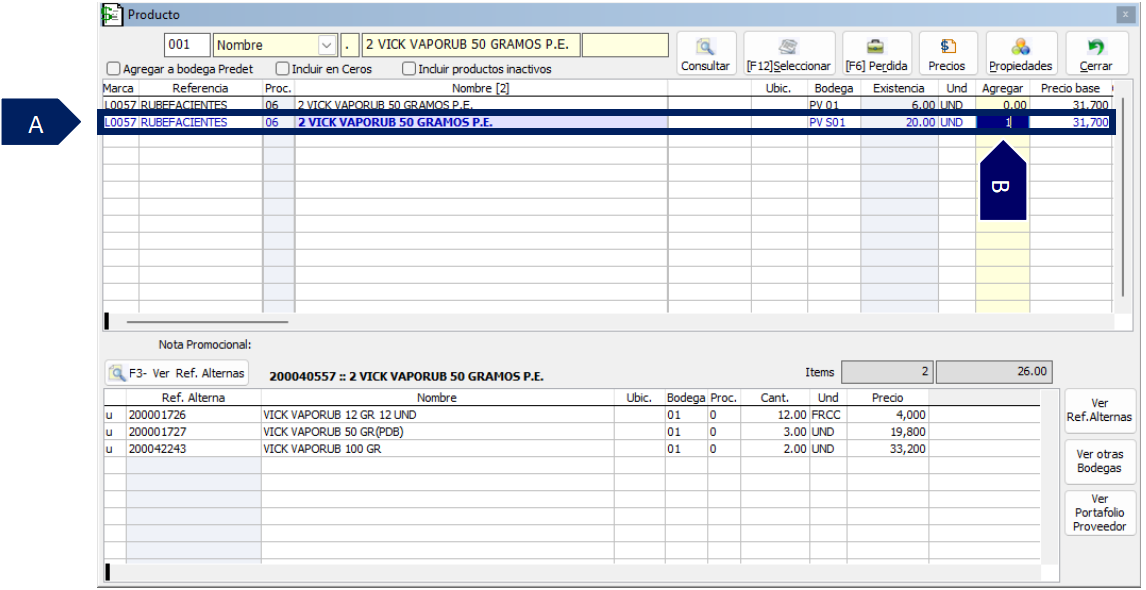Click the top grid horizontal scrollbar
The width and height of the screenshot is (1146, 590).
pos(208,320)
